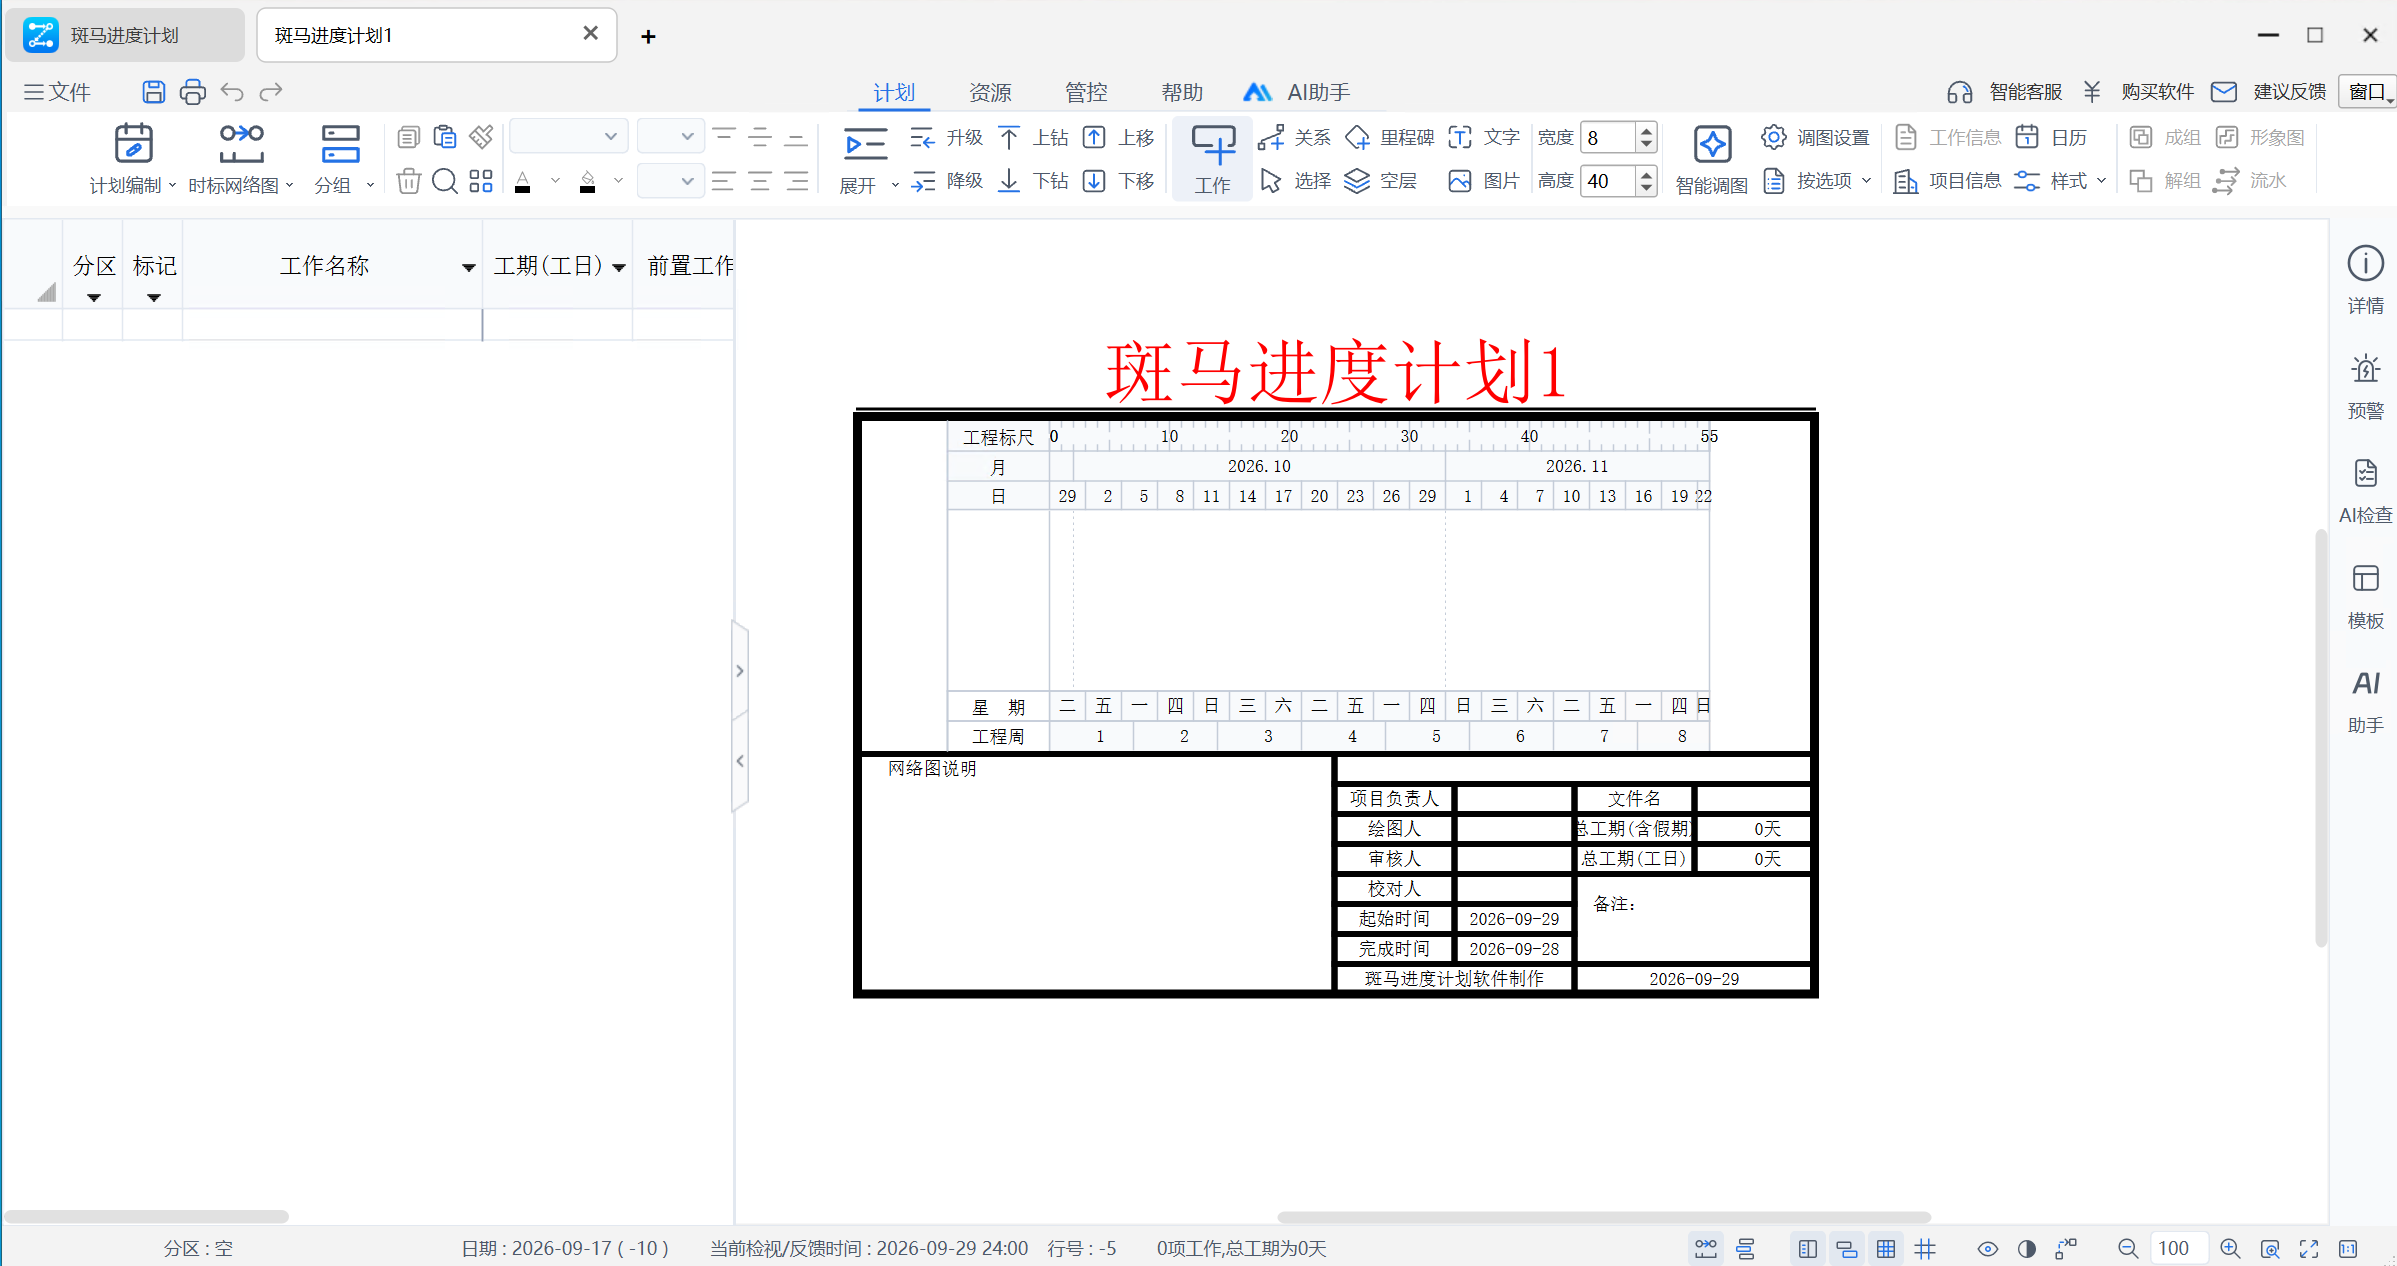Open the 工作名称 column dropdown arrow

[x=468, y=267]
